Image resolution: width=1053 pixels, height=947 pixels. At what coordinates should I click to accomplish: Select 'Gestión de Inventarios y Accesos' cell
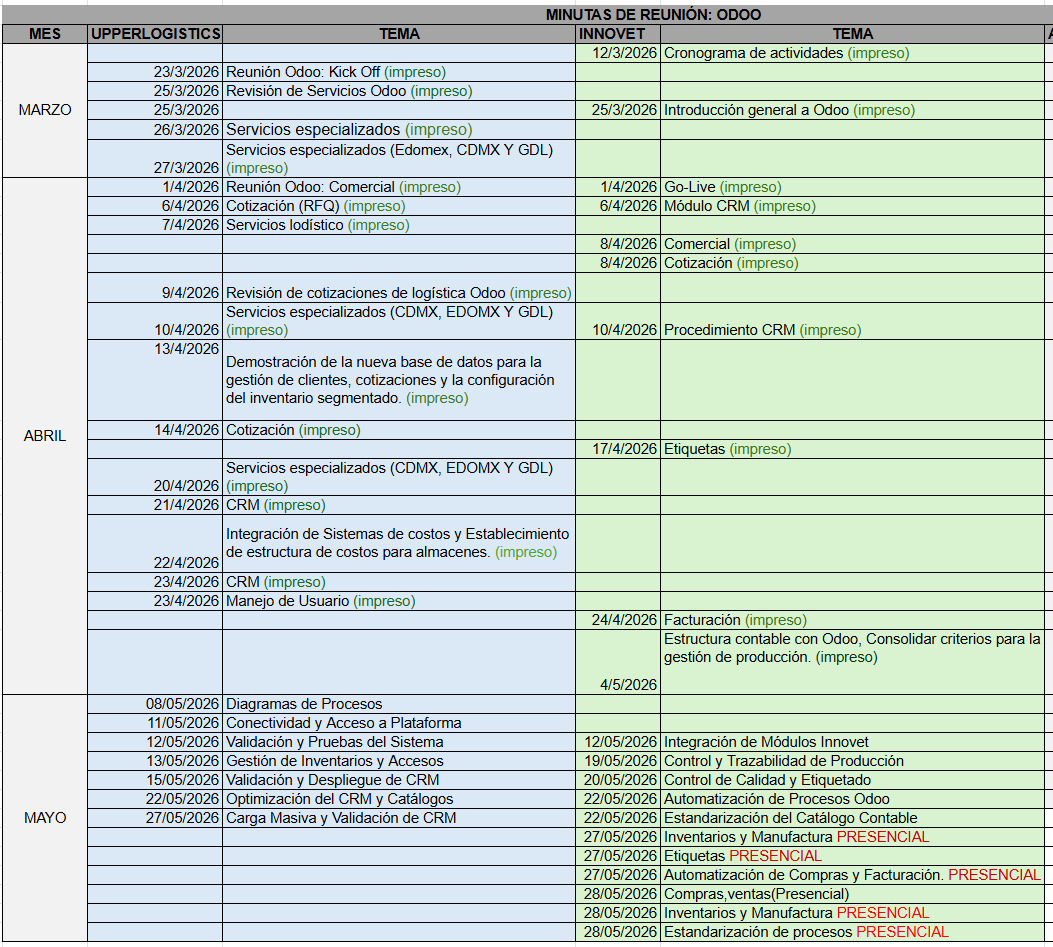point(399,761)
